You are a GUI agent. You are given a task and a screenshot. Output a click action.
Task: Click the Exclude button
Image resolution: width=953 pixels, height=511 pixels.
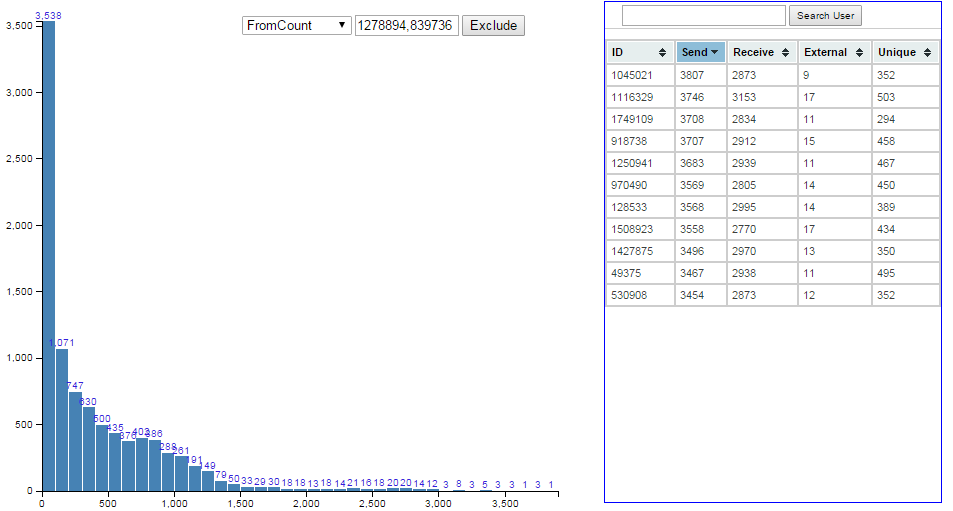(493, 25)
